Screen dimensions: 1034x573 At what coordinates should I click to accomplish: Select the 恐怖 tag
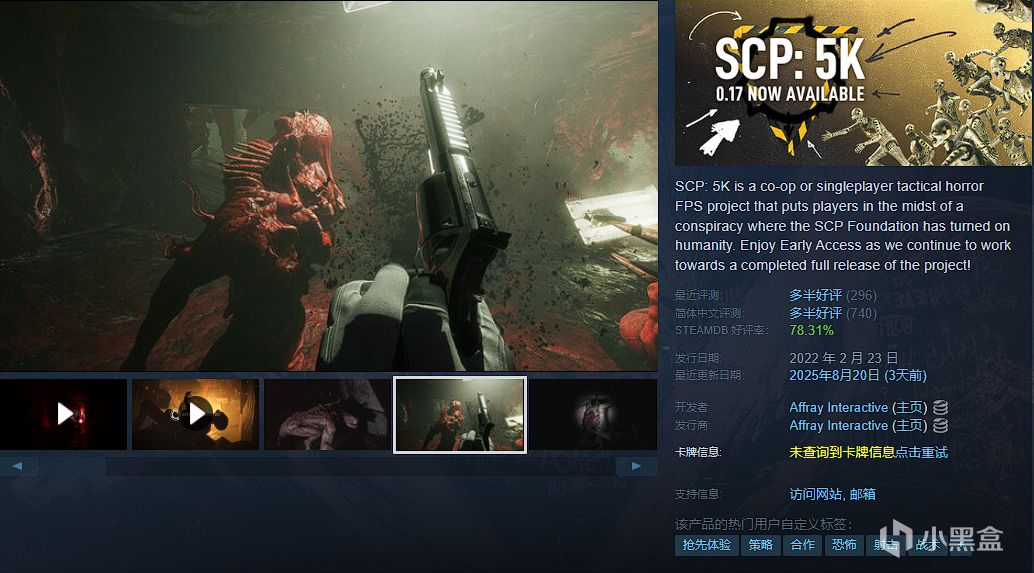pos(844,545)
